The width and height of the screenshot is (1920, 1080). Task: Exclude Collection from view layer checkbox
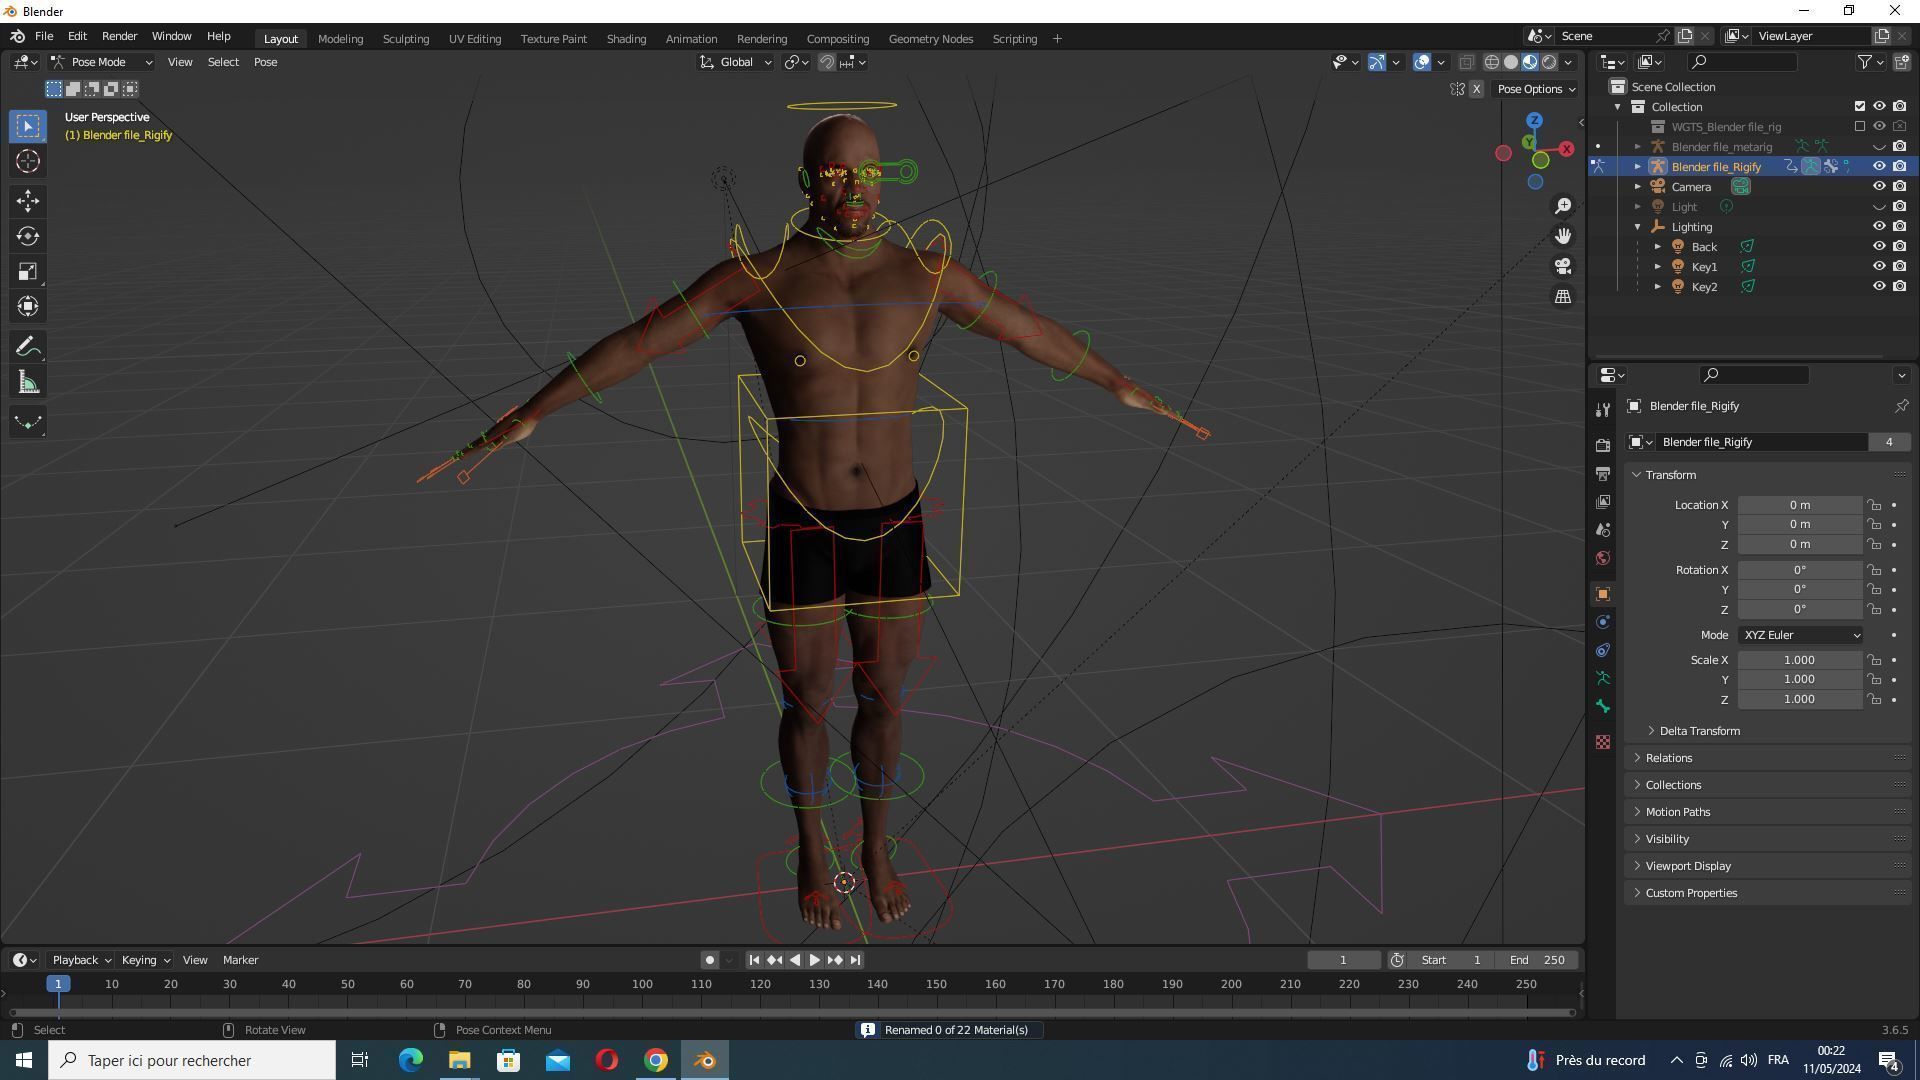pos(1859,107)
